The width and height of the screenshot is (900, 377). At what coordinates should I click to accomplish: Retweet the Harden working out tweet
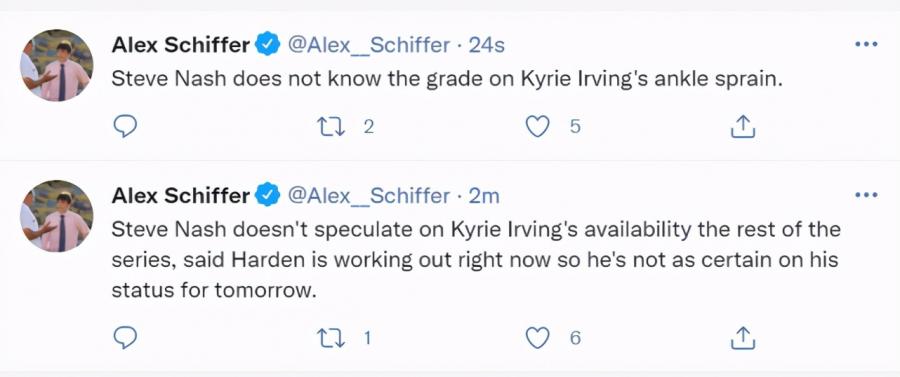pos(332,337)
